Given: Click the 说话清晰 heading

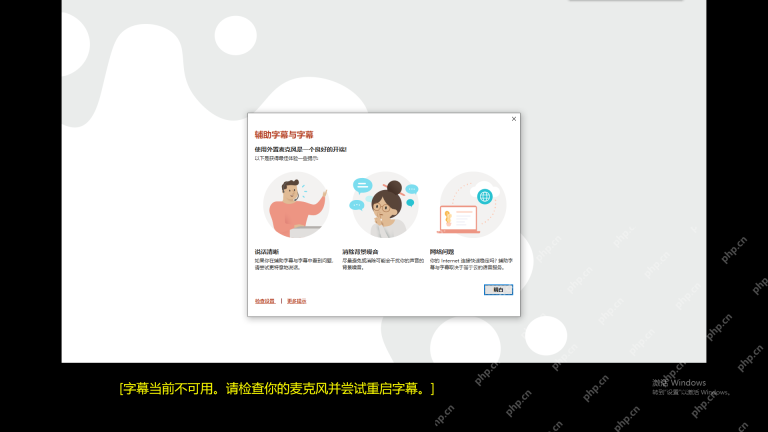Looking at the screenshot, I should tap(267, 252).
